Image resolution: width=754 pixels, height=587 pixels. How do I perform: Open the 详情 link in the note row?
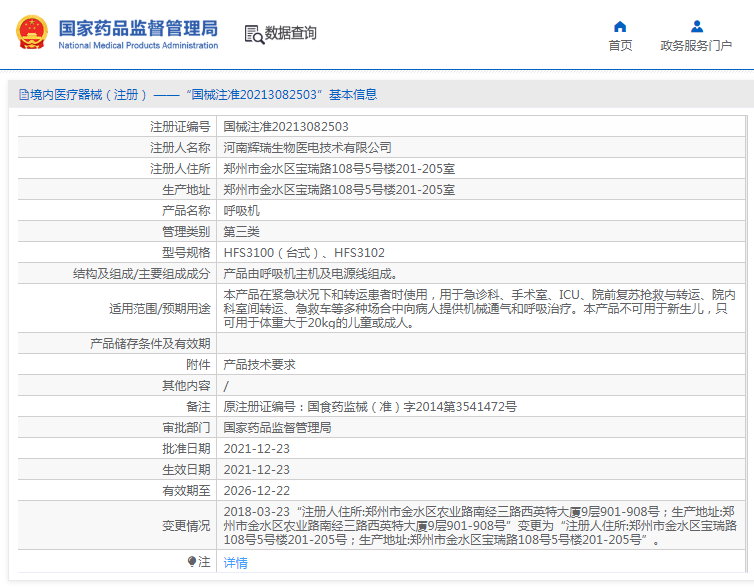click(235, 563)
